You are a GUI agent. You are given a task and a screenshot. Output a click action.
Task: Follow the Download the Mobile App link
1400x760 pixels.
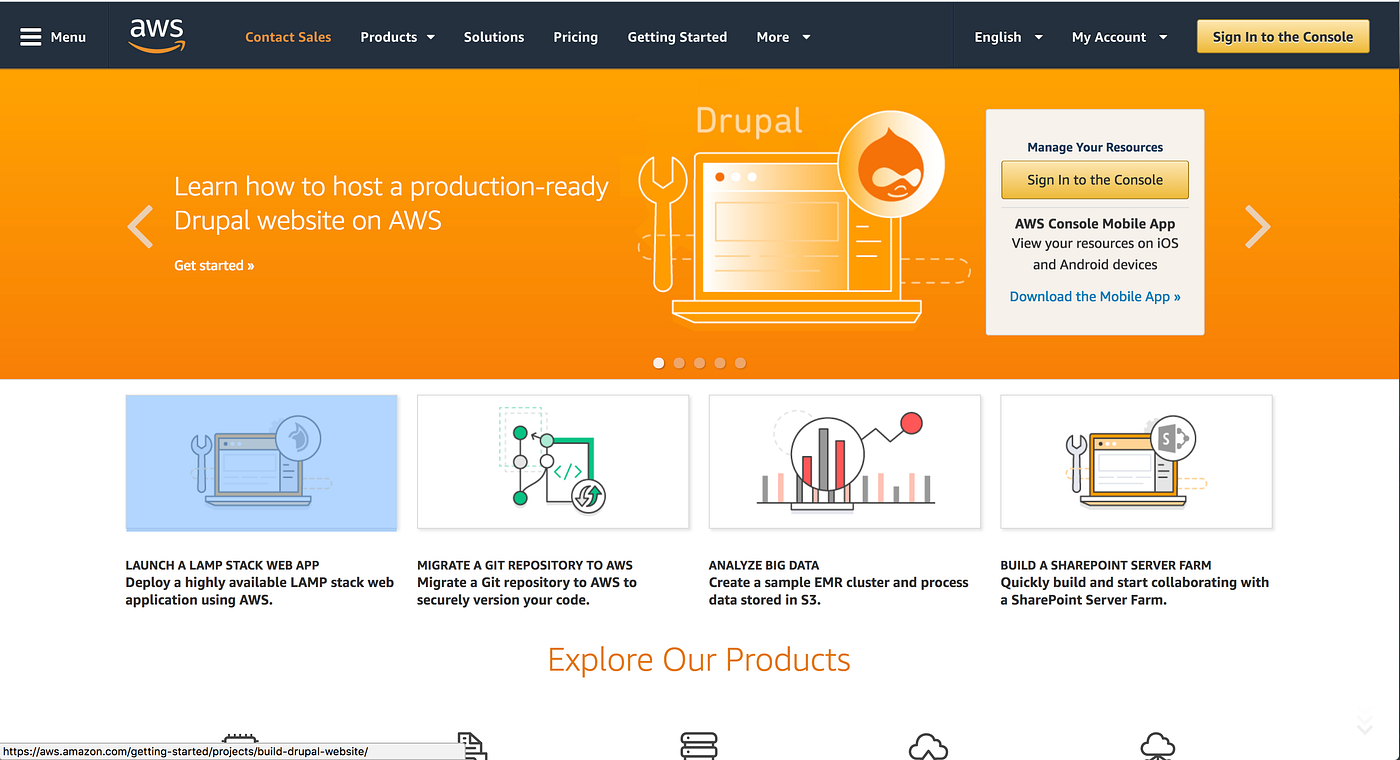[1094, 296]
